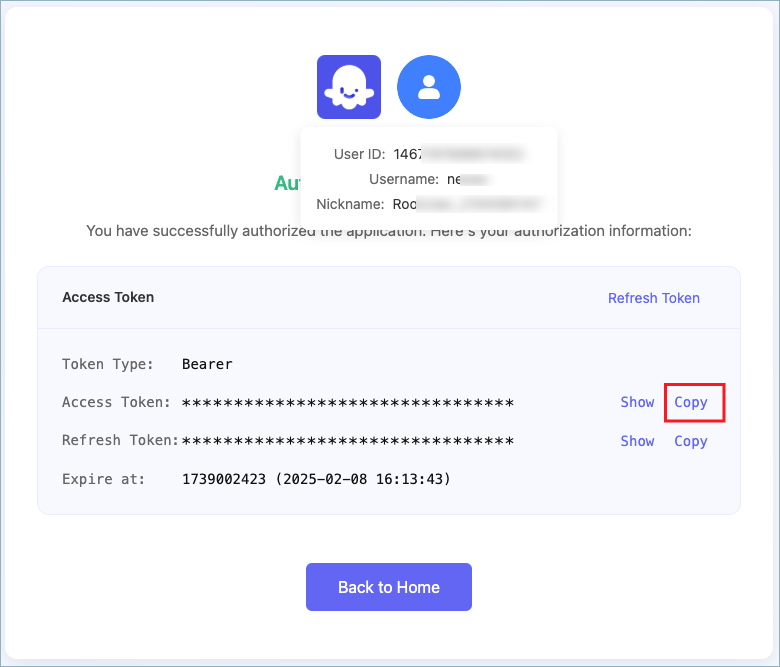Click the Back to Home button
This screenshot has height=667, width=780.
click(x=389, y=587)
